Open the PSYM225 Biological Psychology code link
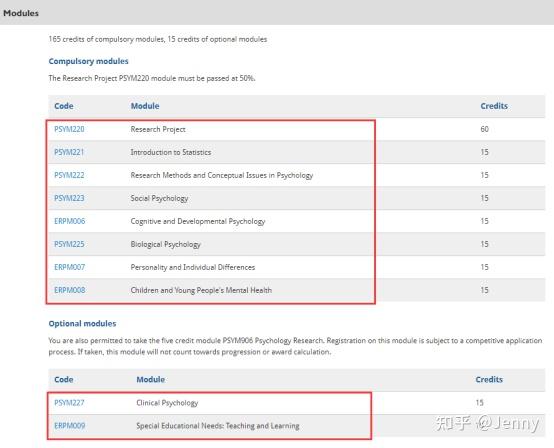Image resolution: width=554 pixels, height=448 pixels. pos(69,244)
